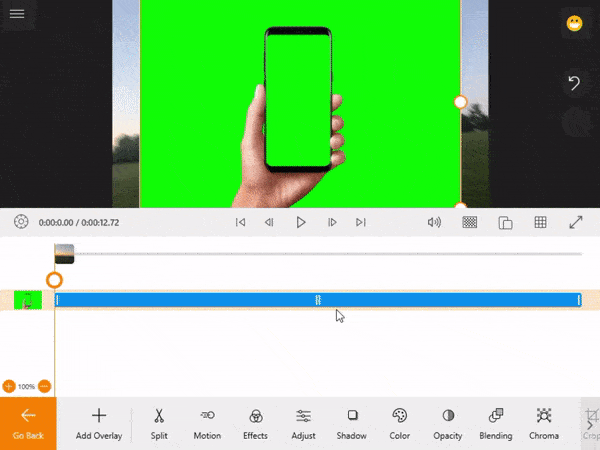The image size is (600, 450).
Task: Click the left trim handle of overlay clip
Action: click(58, 300)
